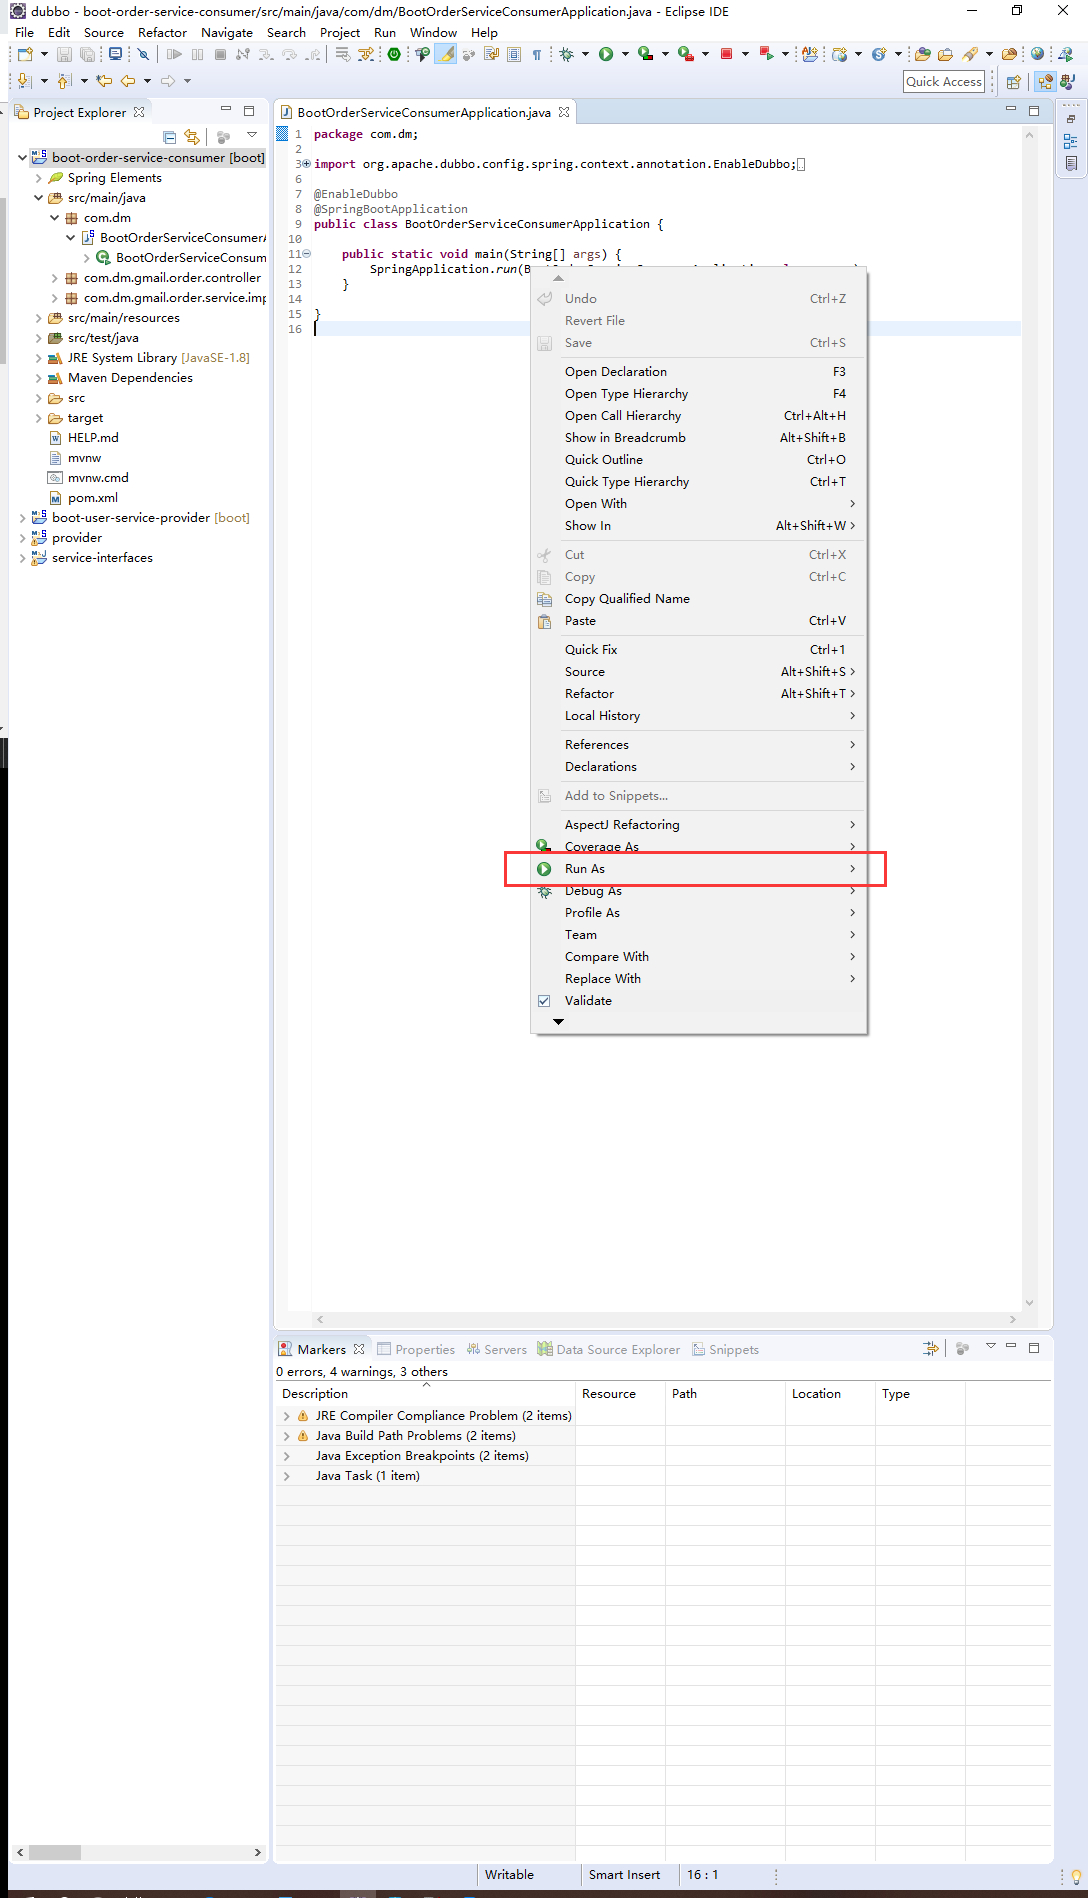This screenshot has height=1898, width=1088.
Task: Select the Spring perspective icon at far right
Action: tap(1067, 82)
